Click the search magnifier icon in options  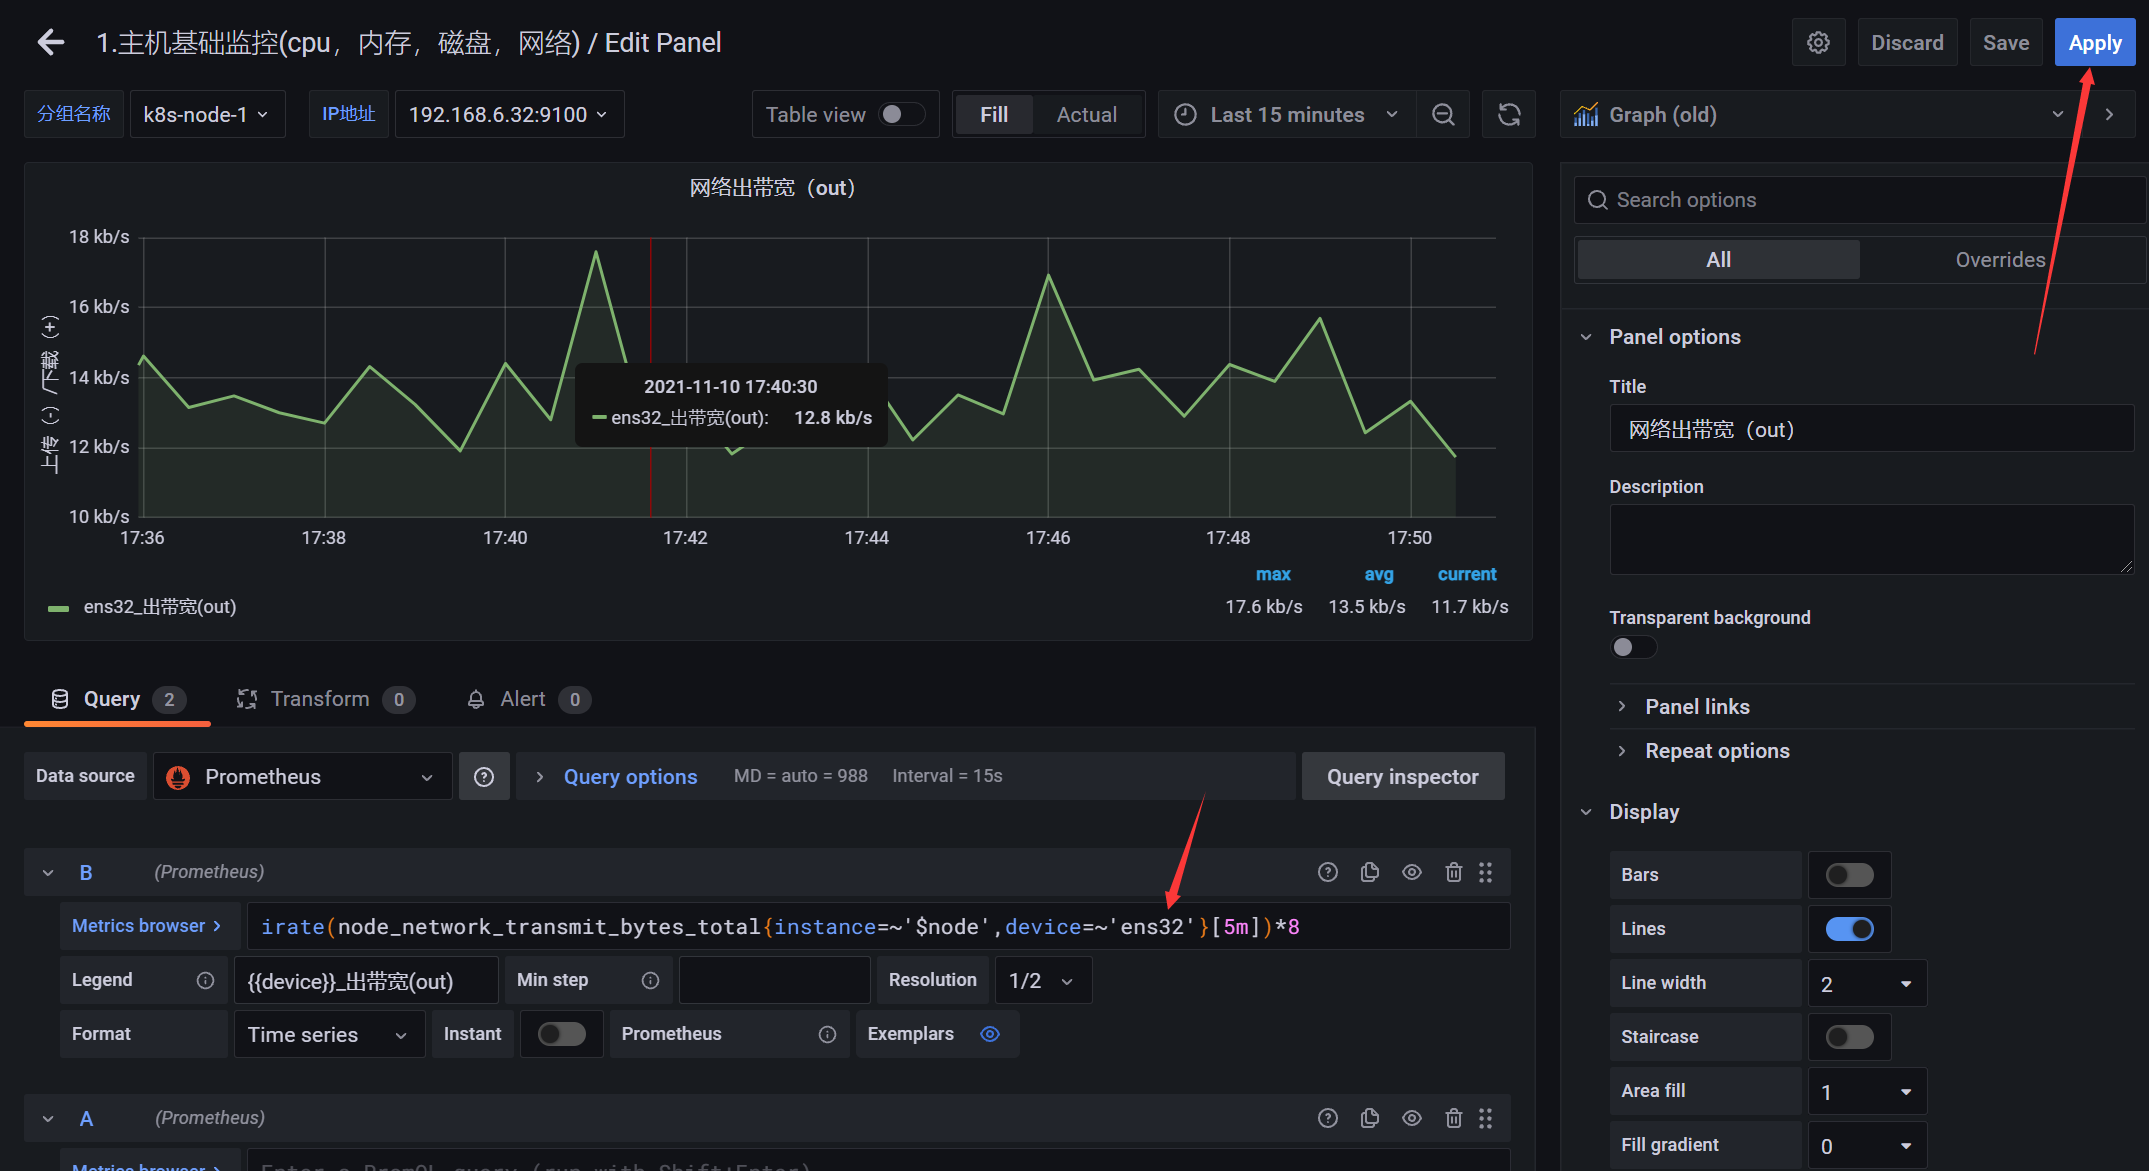[x=1598, y=200]
